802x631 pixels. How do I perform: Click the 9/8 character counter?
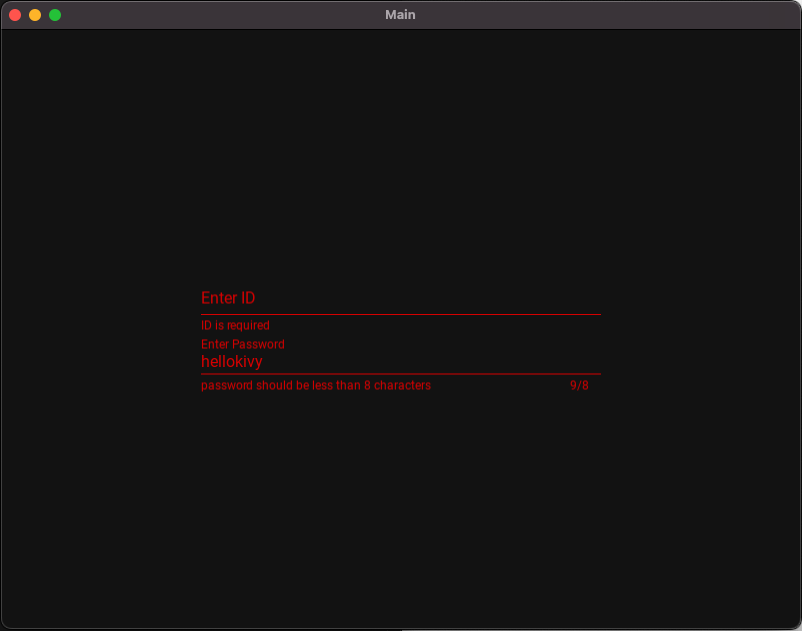point(579,386)
